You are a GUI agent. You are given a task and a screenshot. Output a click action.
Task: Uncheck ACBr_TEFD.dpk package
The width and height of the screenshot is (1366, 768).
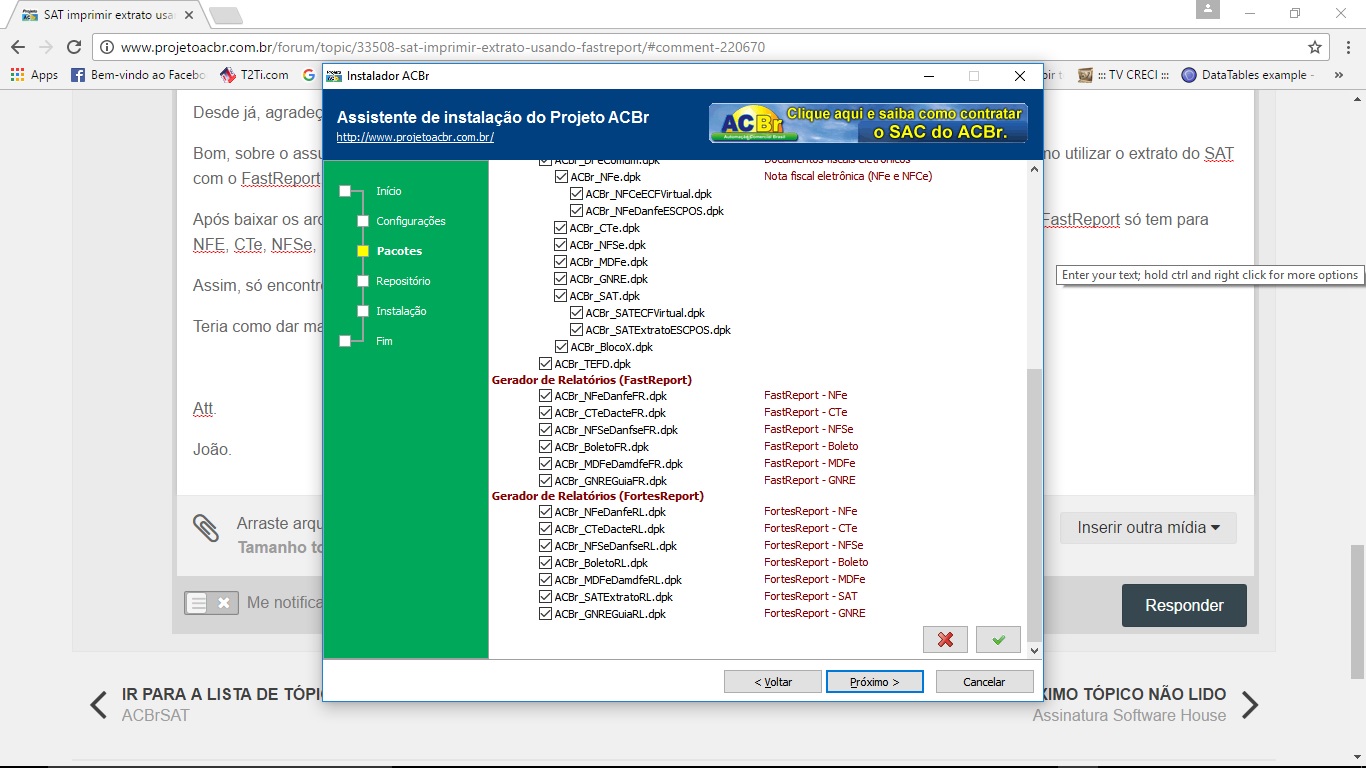[x=545, y=364]
